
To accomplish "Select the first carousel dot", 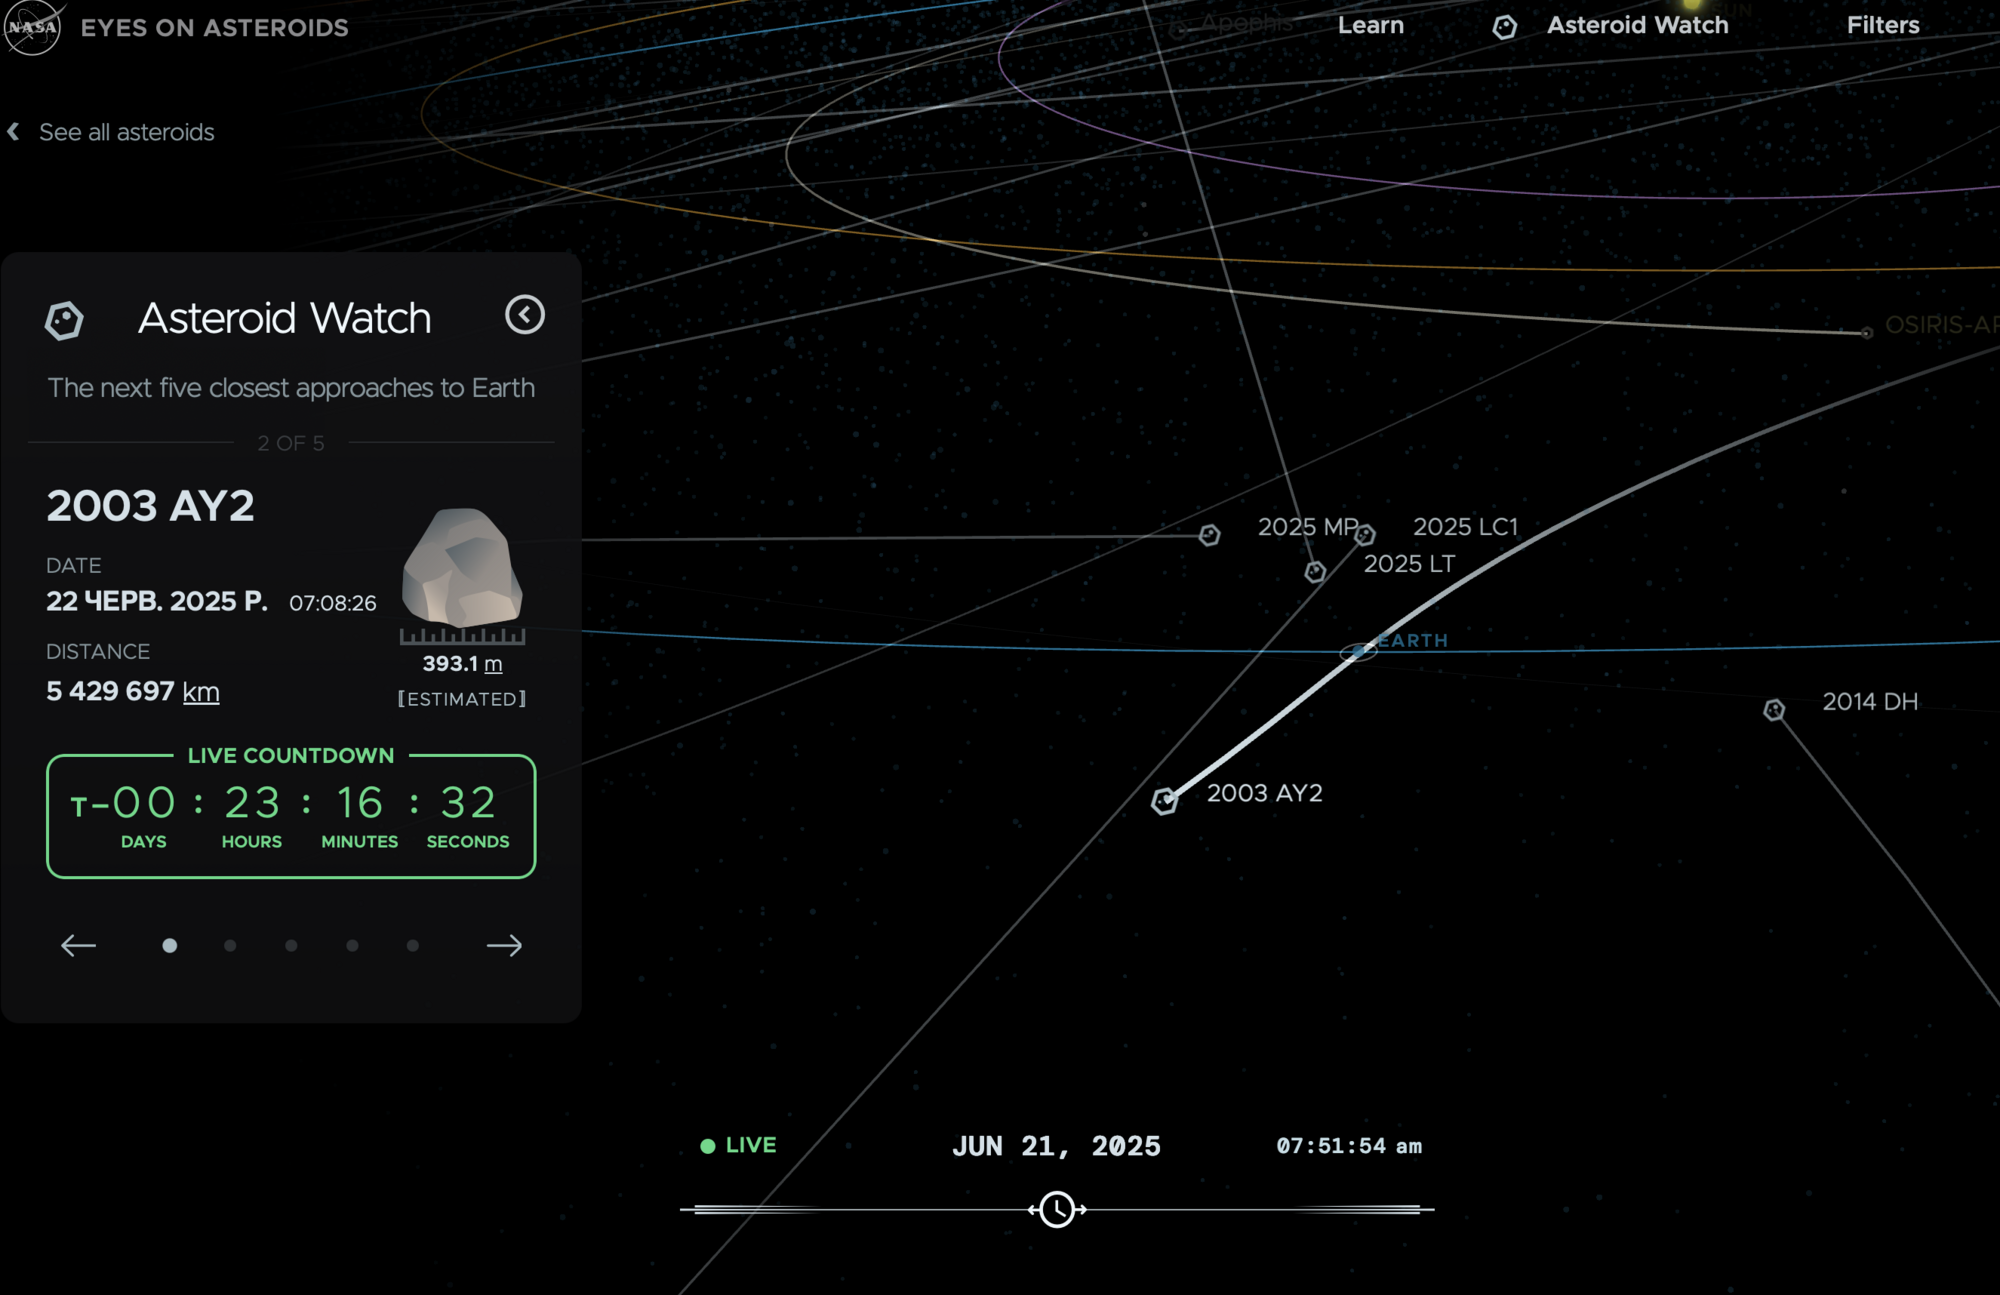I will pos(170,945).
